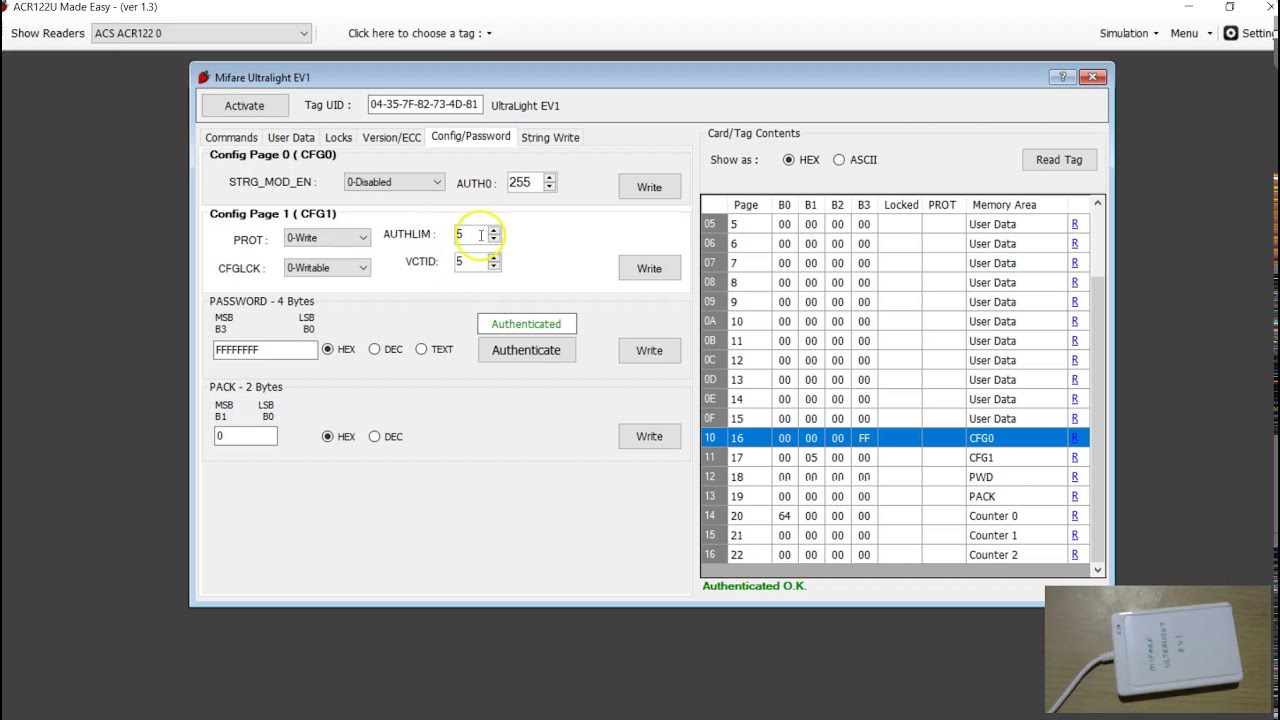Click the Show Readers label

tap(47, 33)
